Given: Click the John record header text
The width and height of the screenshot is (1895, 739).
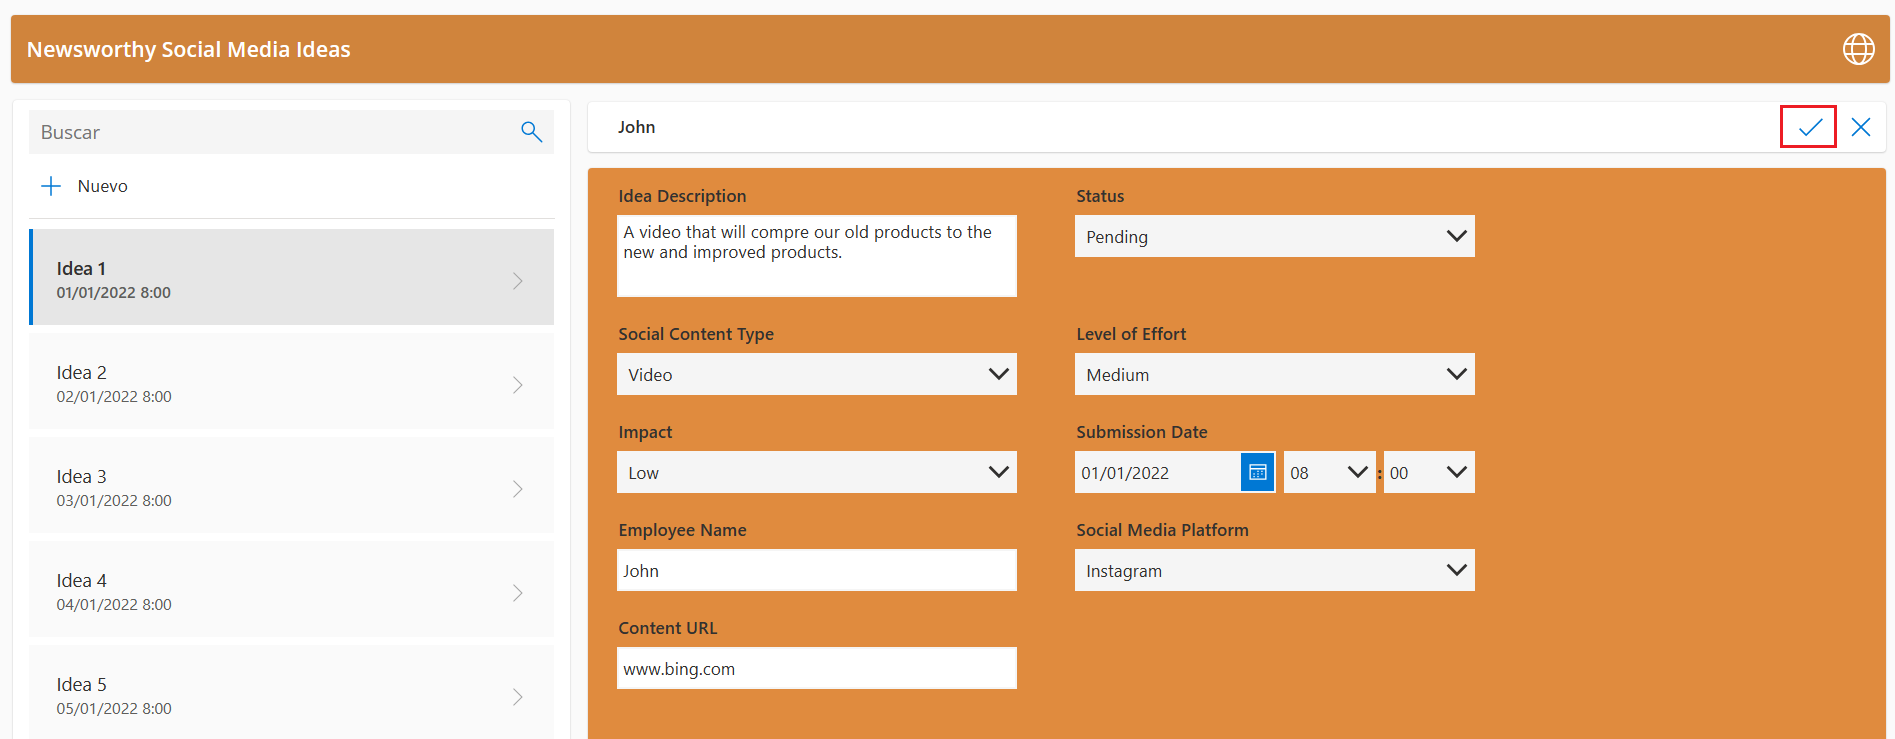Looking at the screenshot, I should (636, 127).
